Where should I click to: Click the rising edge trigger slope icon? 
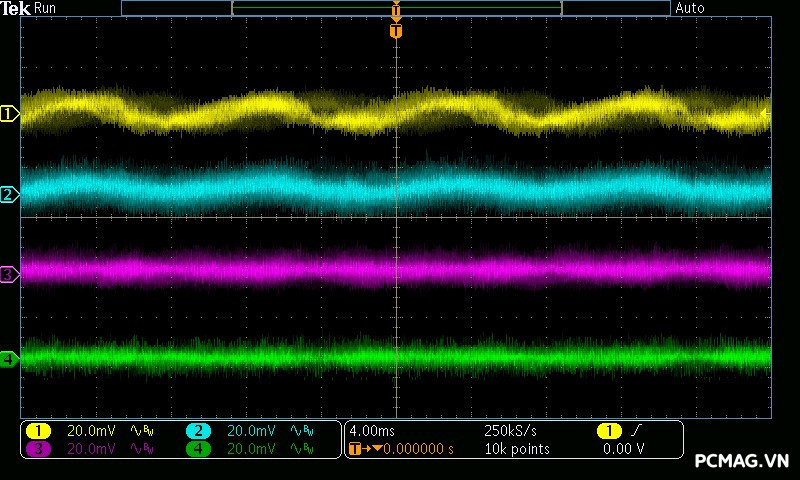[x=634, y=431]
